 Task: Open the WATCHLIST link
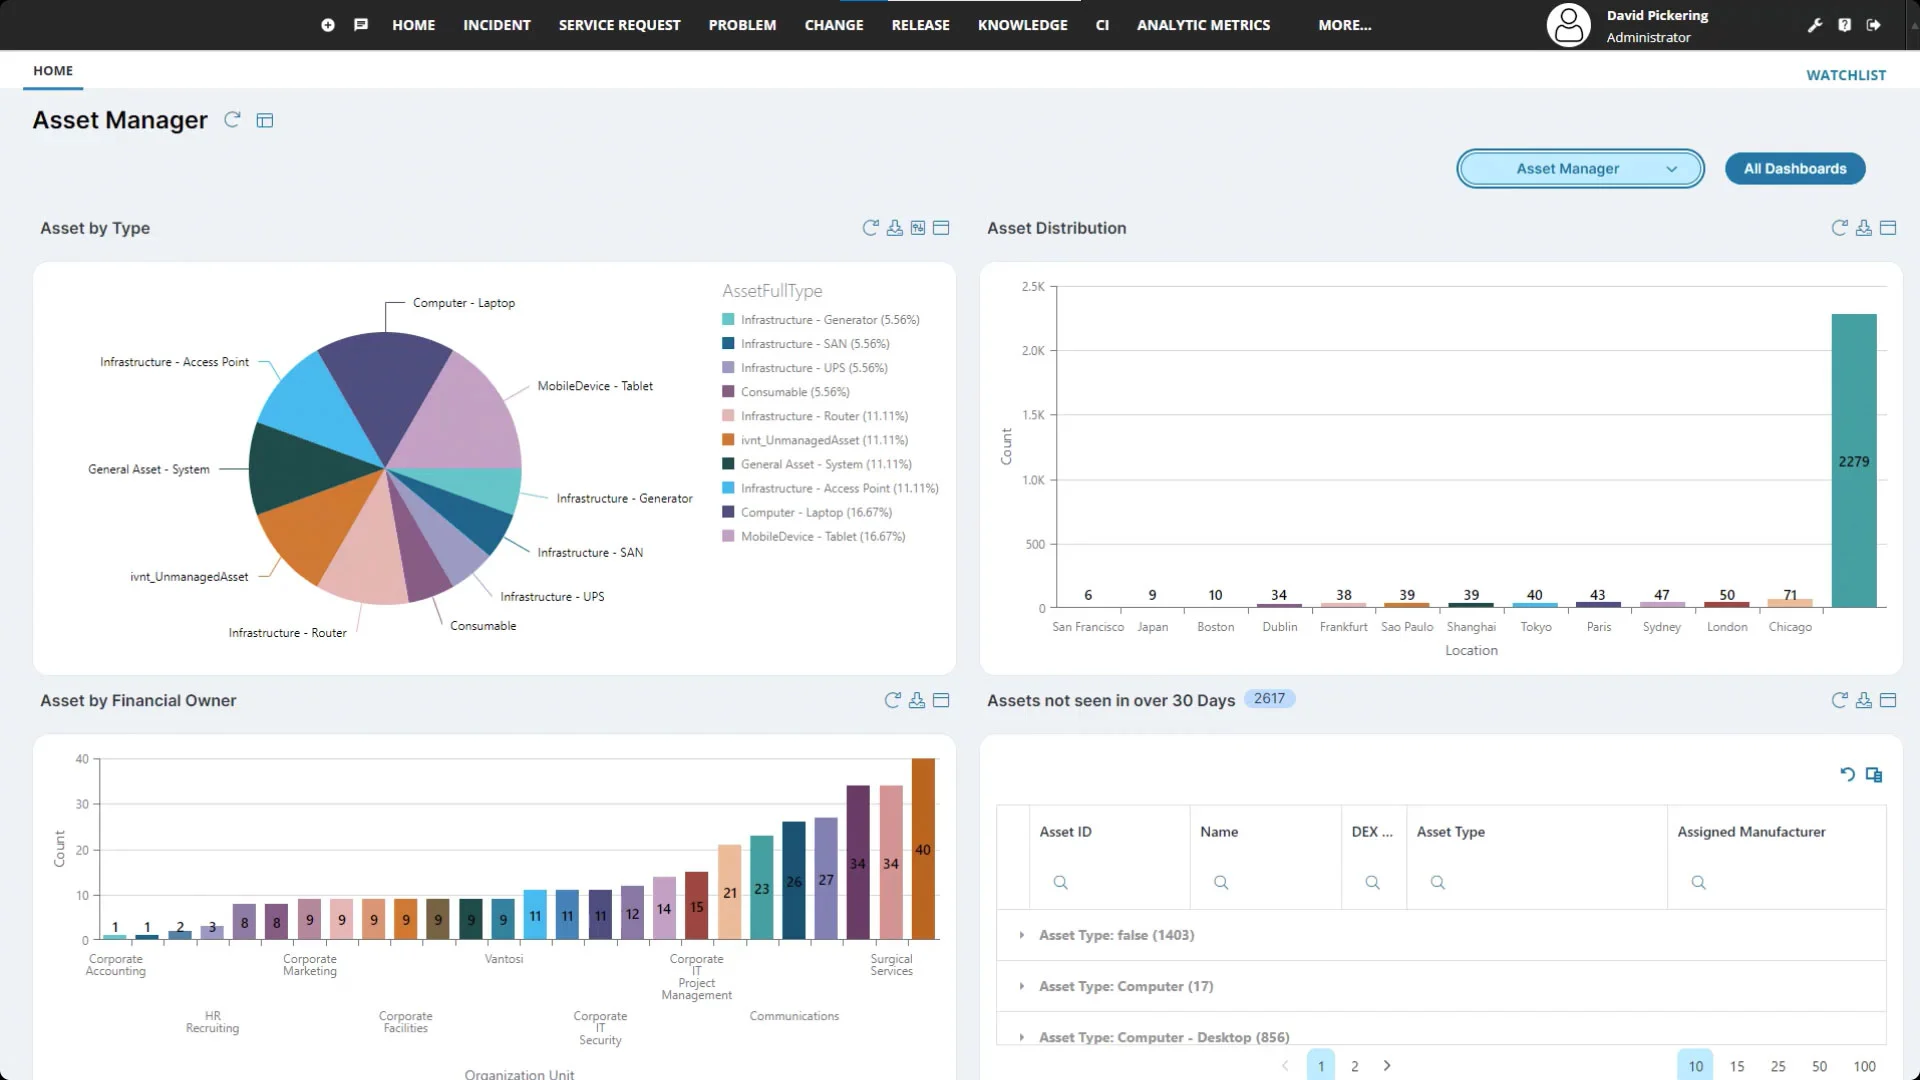(x=1846, y=74)
